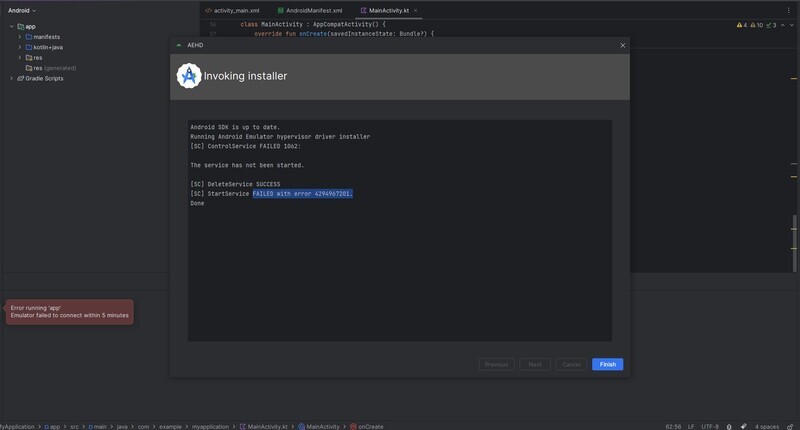Select the res (generated) tree item
This screenshot has width=800, height=430.
point(51,68)
